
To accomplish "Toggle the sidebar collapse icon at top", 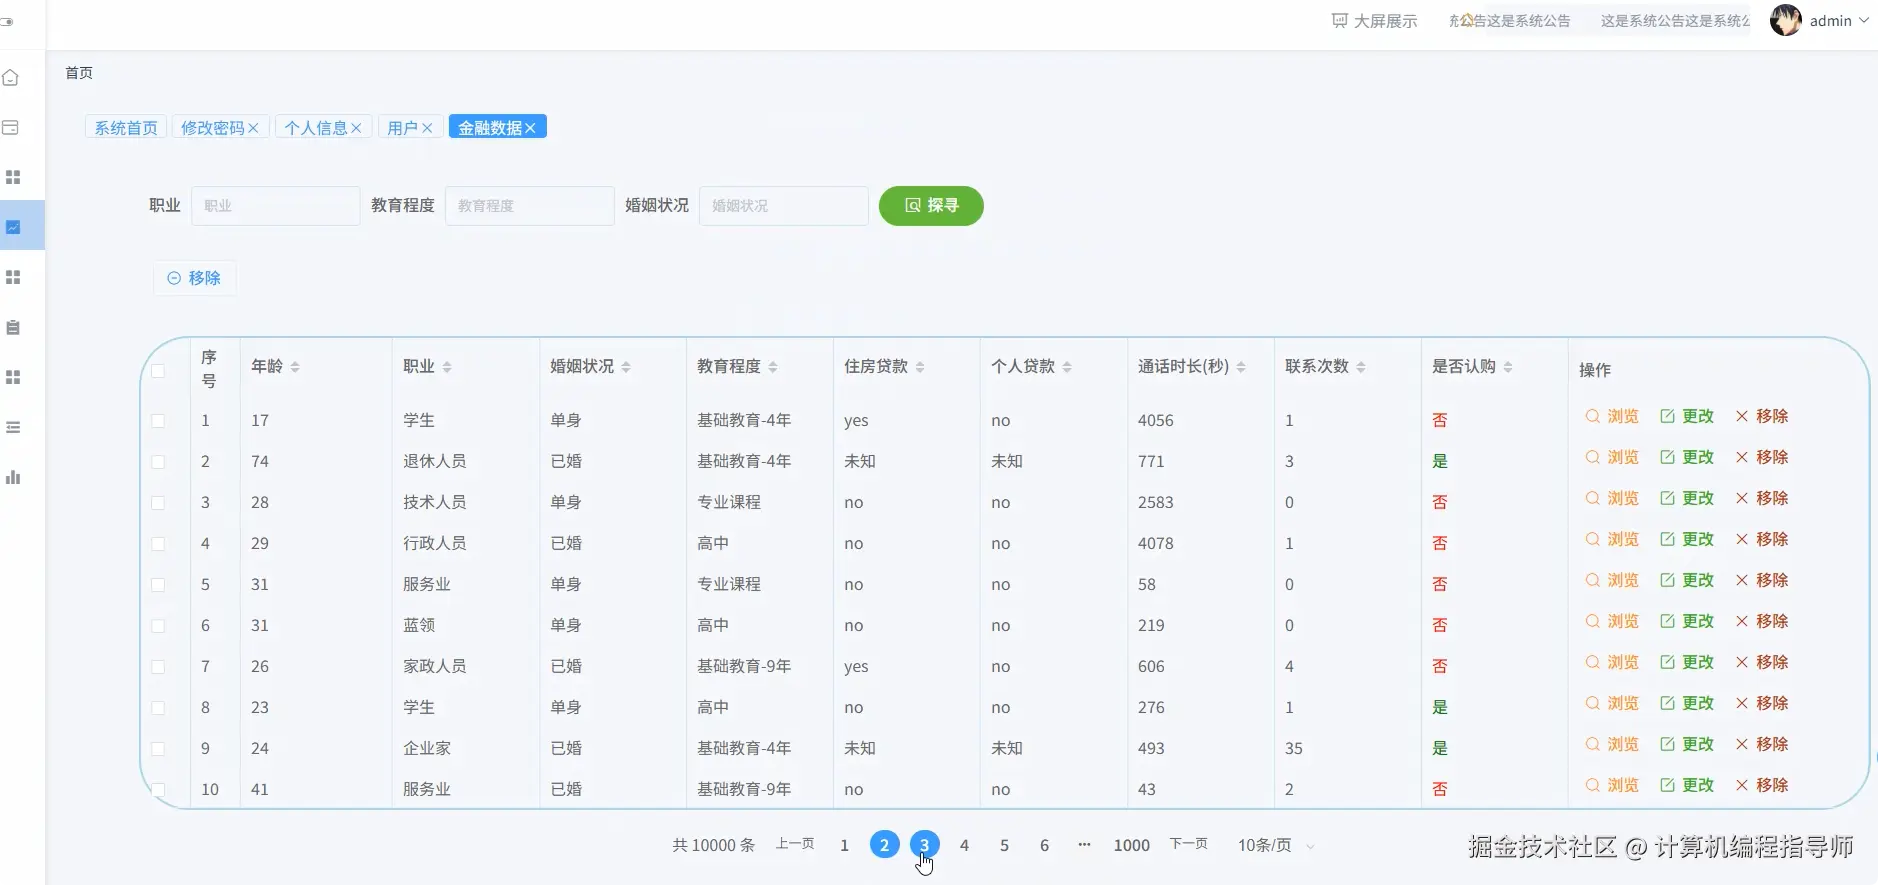I will tap(6, 21).
